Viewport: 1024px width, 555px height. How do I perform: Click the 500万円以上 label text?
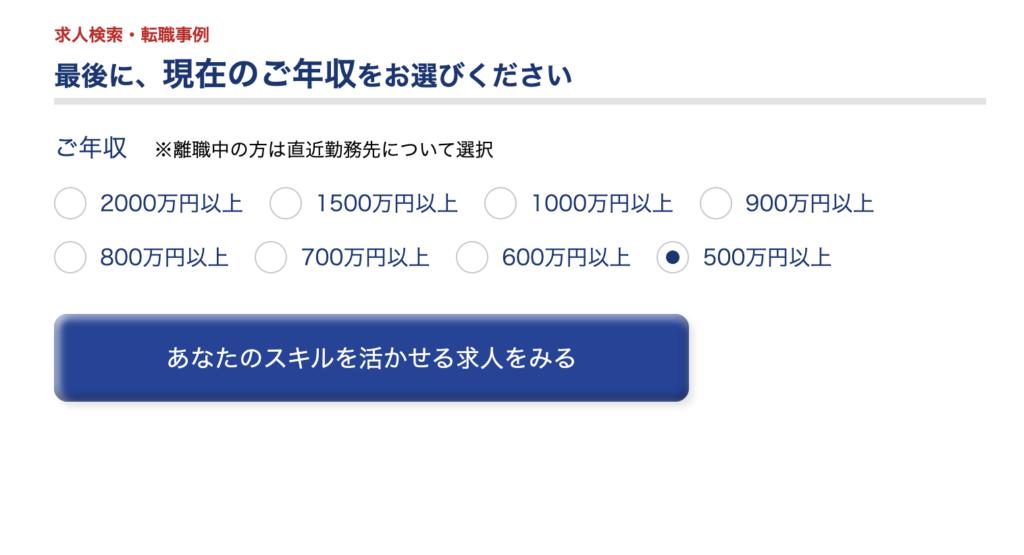(767, 258)
